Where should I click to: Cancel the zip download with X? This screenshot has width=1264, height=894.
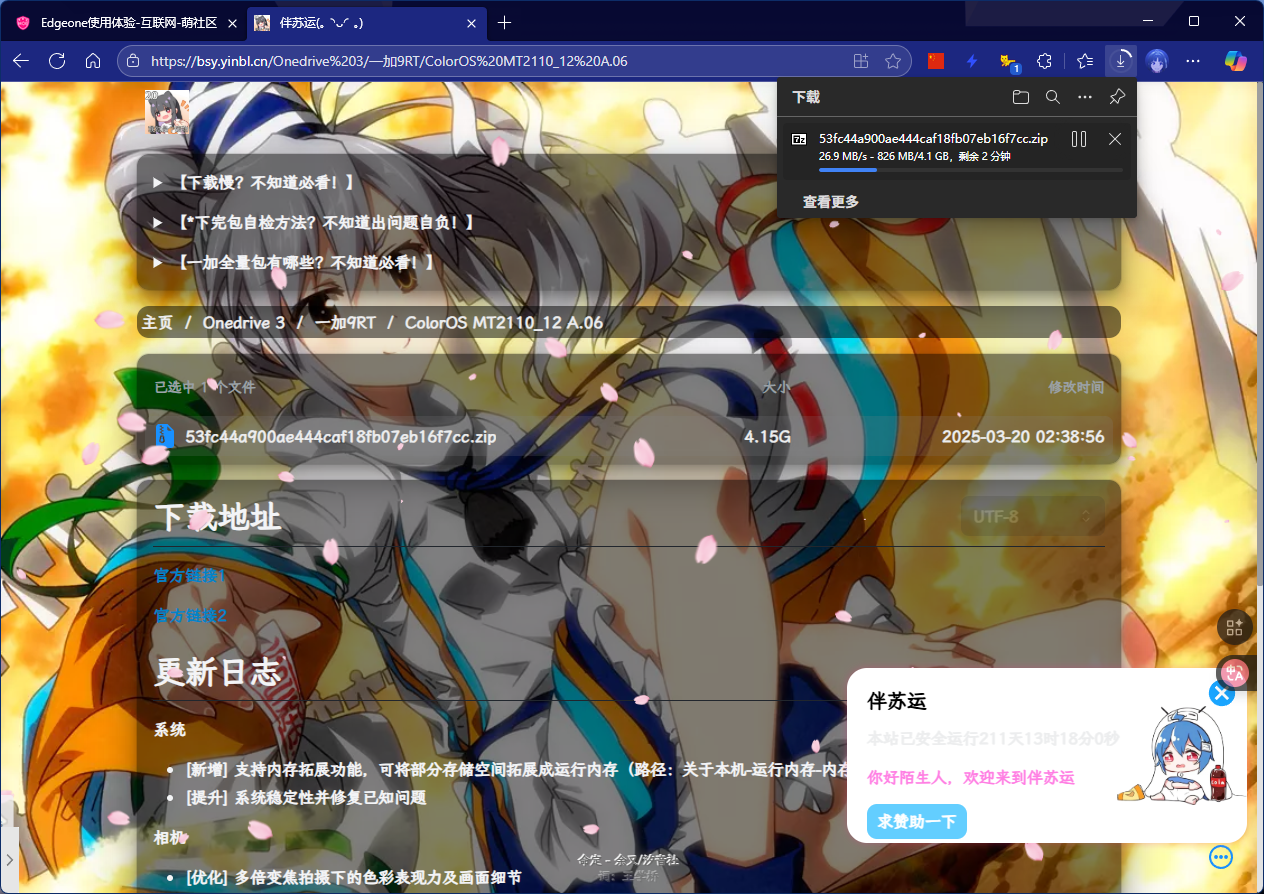(x=1115, y=139)
